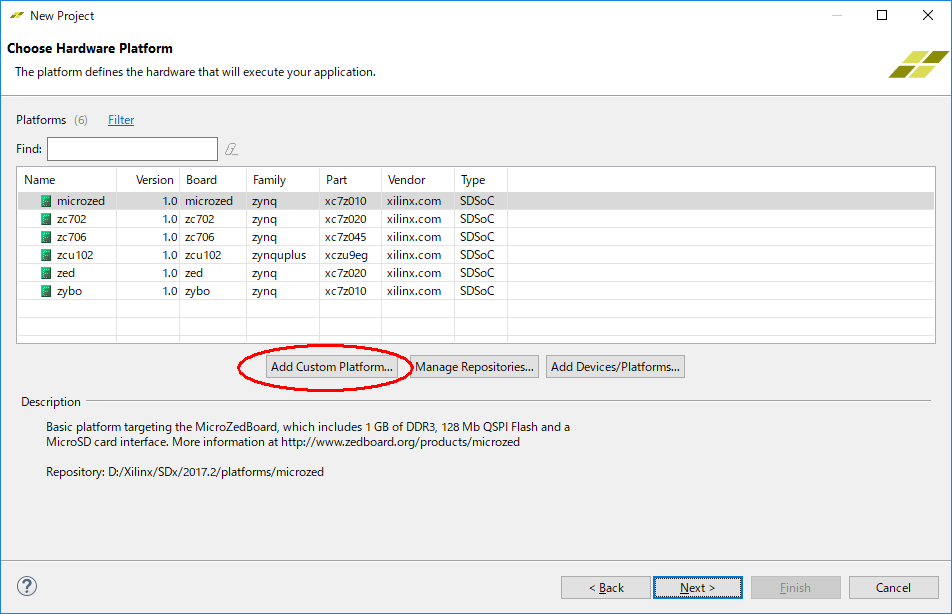Cancel the New Project wizard
The image size is (952, 614).
tap(893, 587)
